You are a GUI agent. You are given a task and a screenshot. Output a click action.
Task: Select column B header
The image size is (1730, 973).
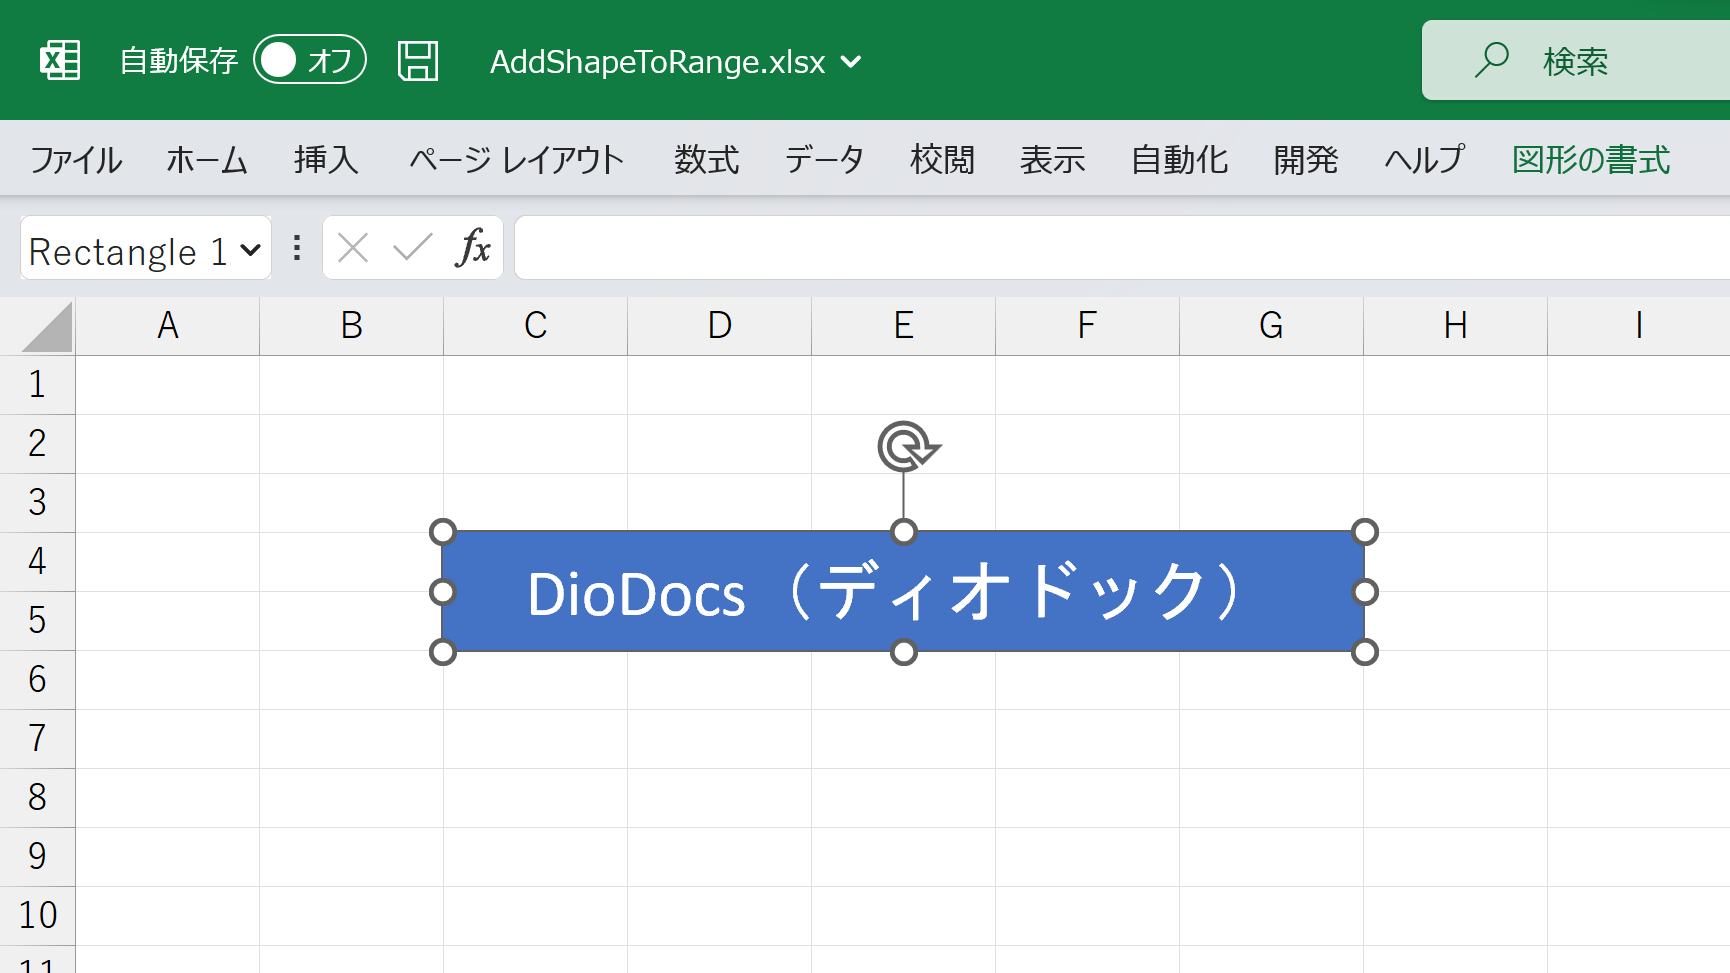(x=352, y=326)
